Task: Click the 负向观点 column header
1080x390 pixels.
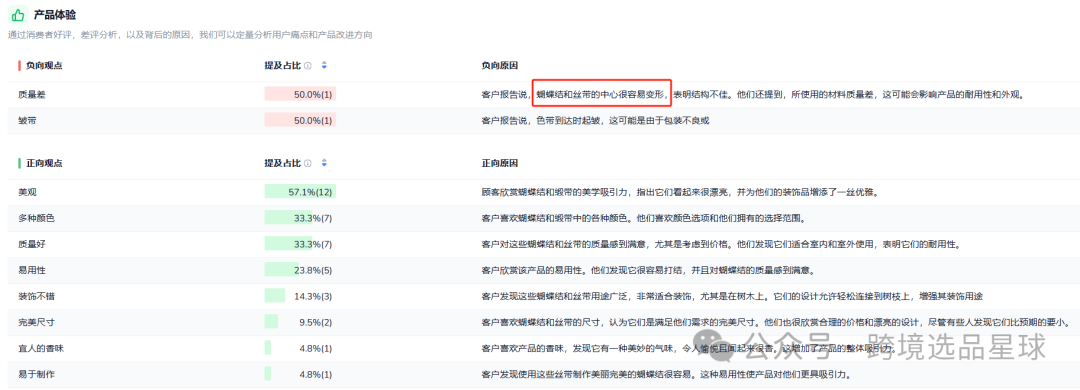Action: [45, 65]
